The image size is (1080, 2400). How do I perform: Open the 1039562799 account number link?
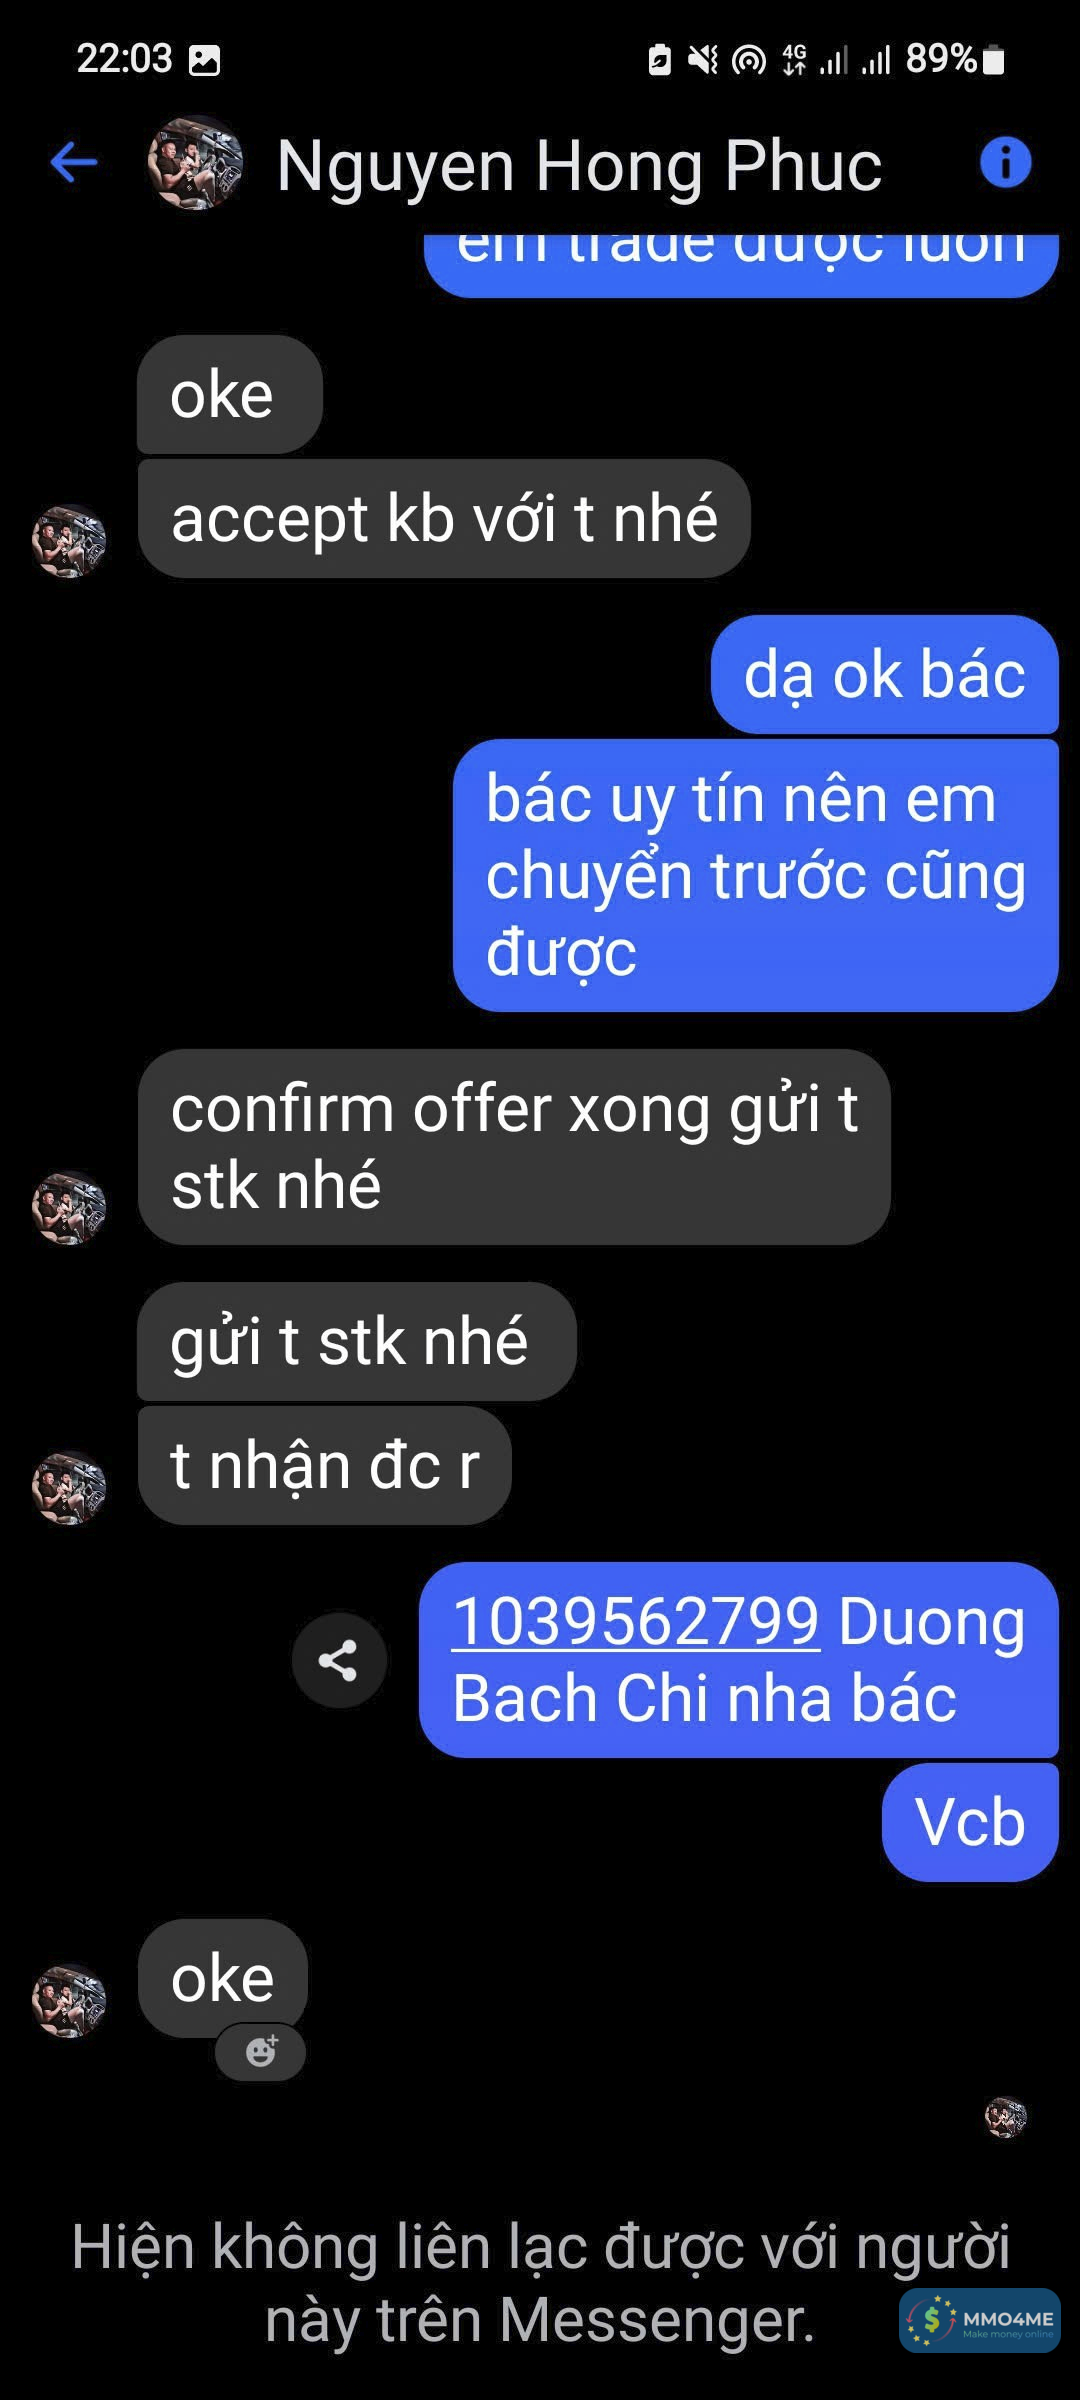[636, 1621]
